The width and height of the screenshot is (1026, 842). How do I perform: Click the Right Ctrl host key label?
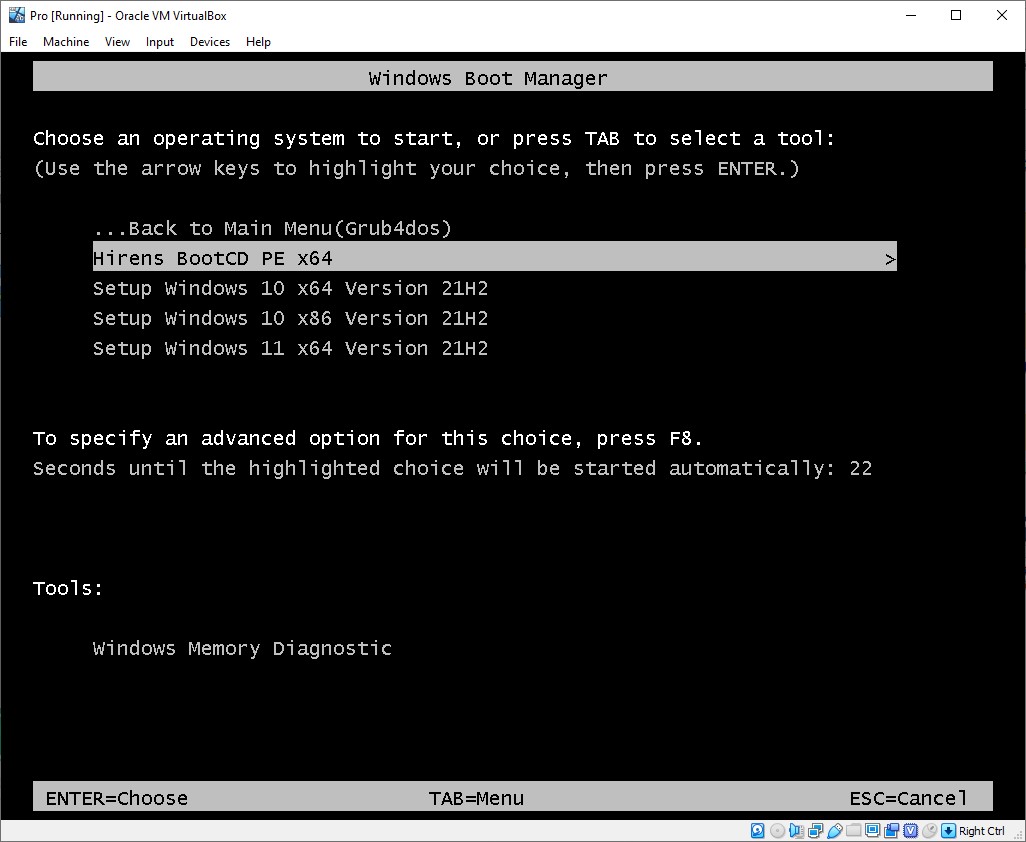tap(982, 831)
